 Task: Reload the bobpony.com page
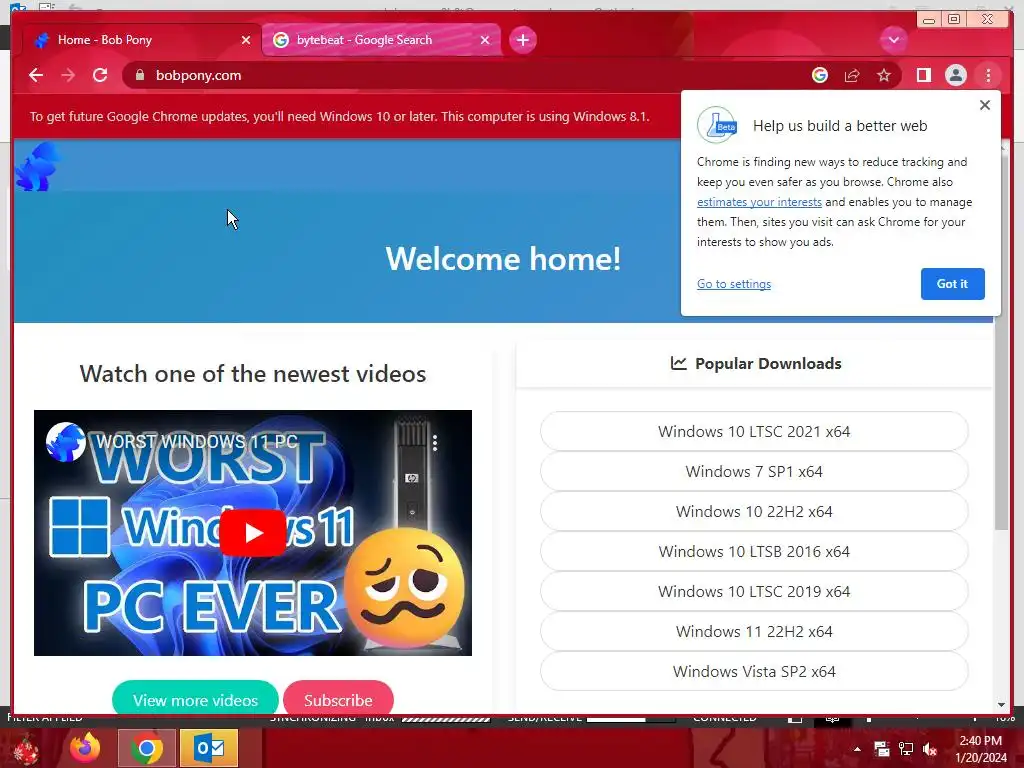coord(100,75)
